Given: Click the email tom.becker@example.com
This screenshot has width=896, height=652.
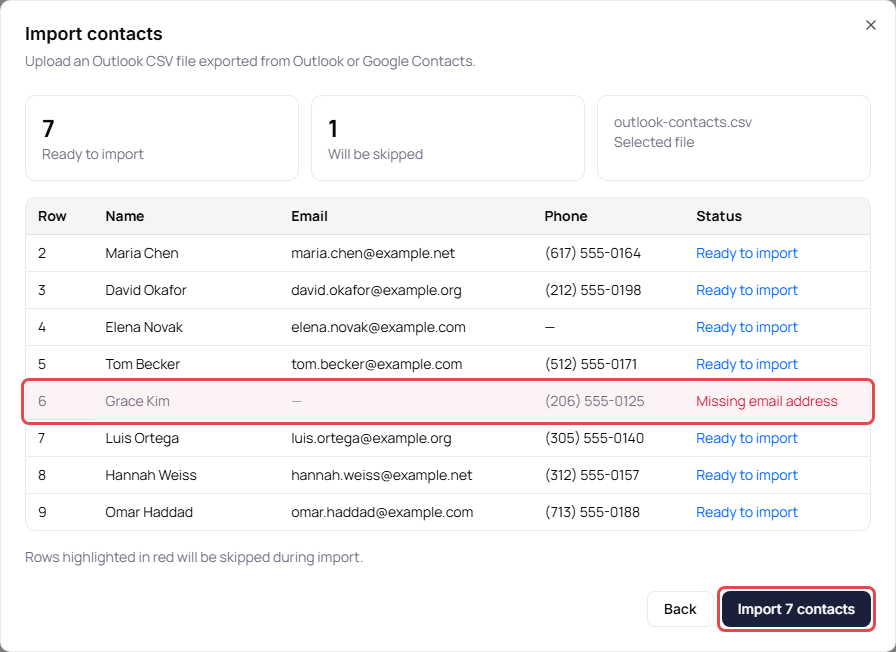Looking at the screenshot, I should [377, 364].
